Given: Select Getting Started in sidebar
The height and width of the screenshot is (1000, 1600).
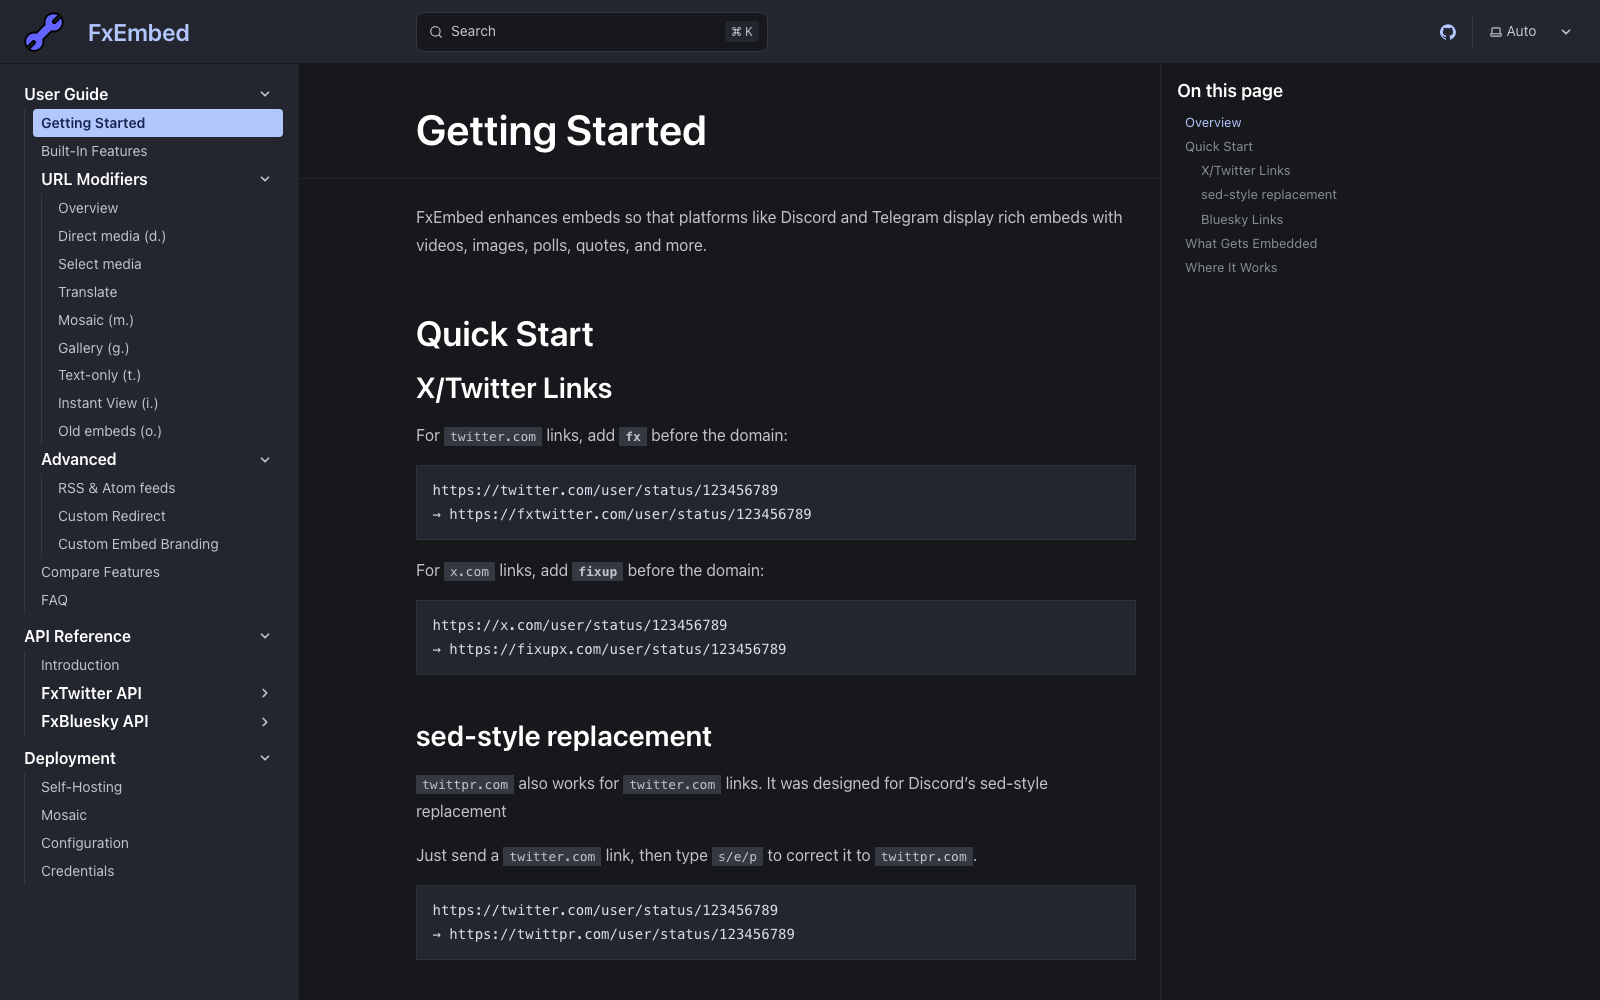Looking at the screenshot, I should point(158,123).
